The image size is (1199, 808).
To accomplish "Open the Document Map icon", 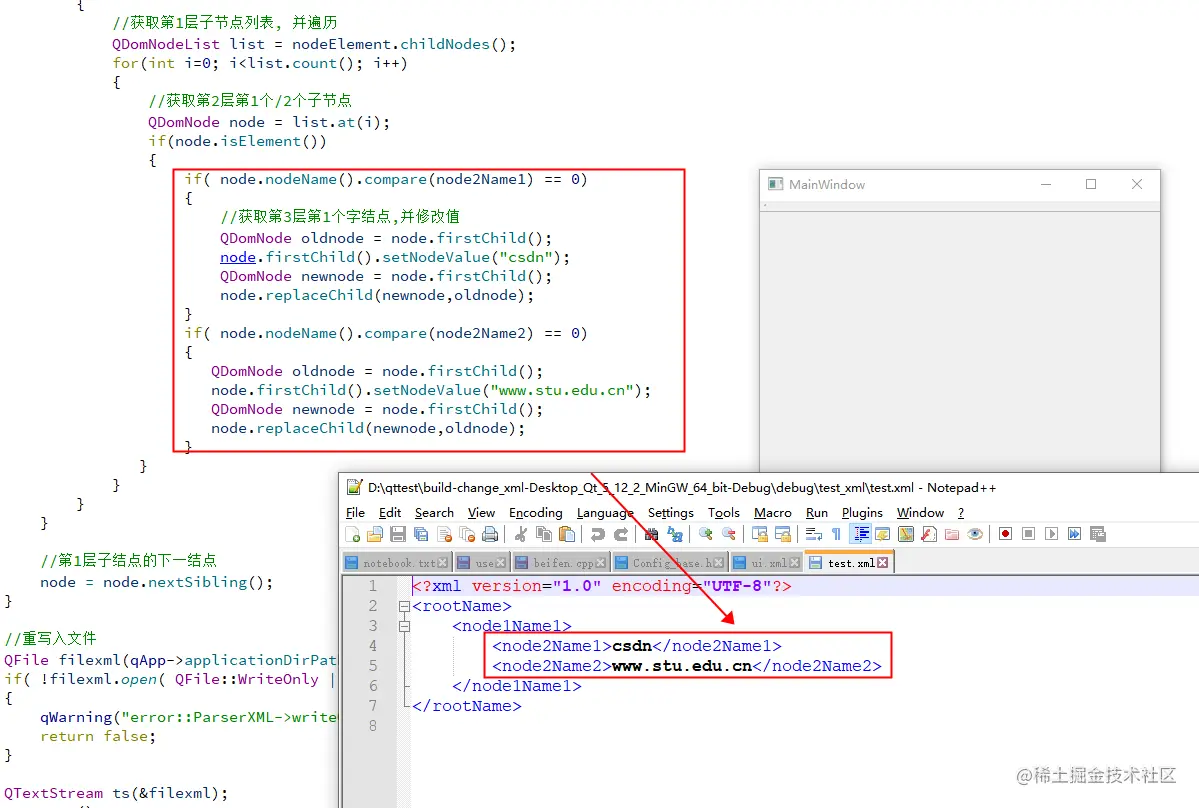I will [x=905, y=534].
